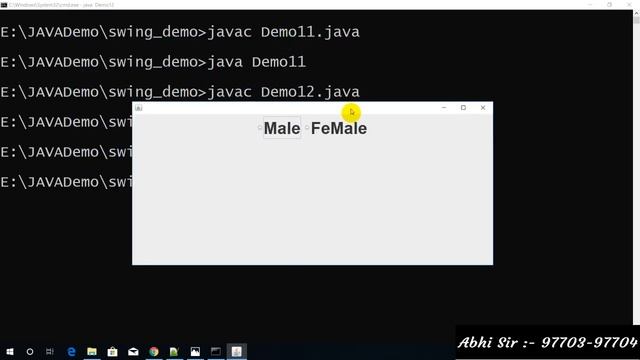Viewport: 640px width, 360px height.
Task: Switch to Google Chrome in taskbar
Action: coord(154,351)
